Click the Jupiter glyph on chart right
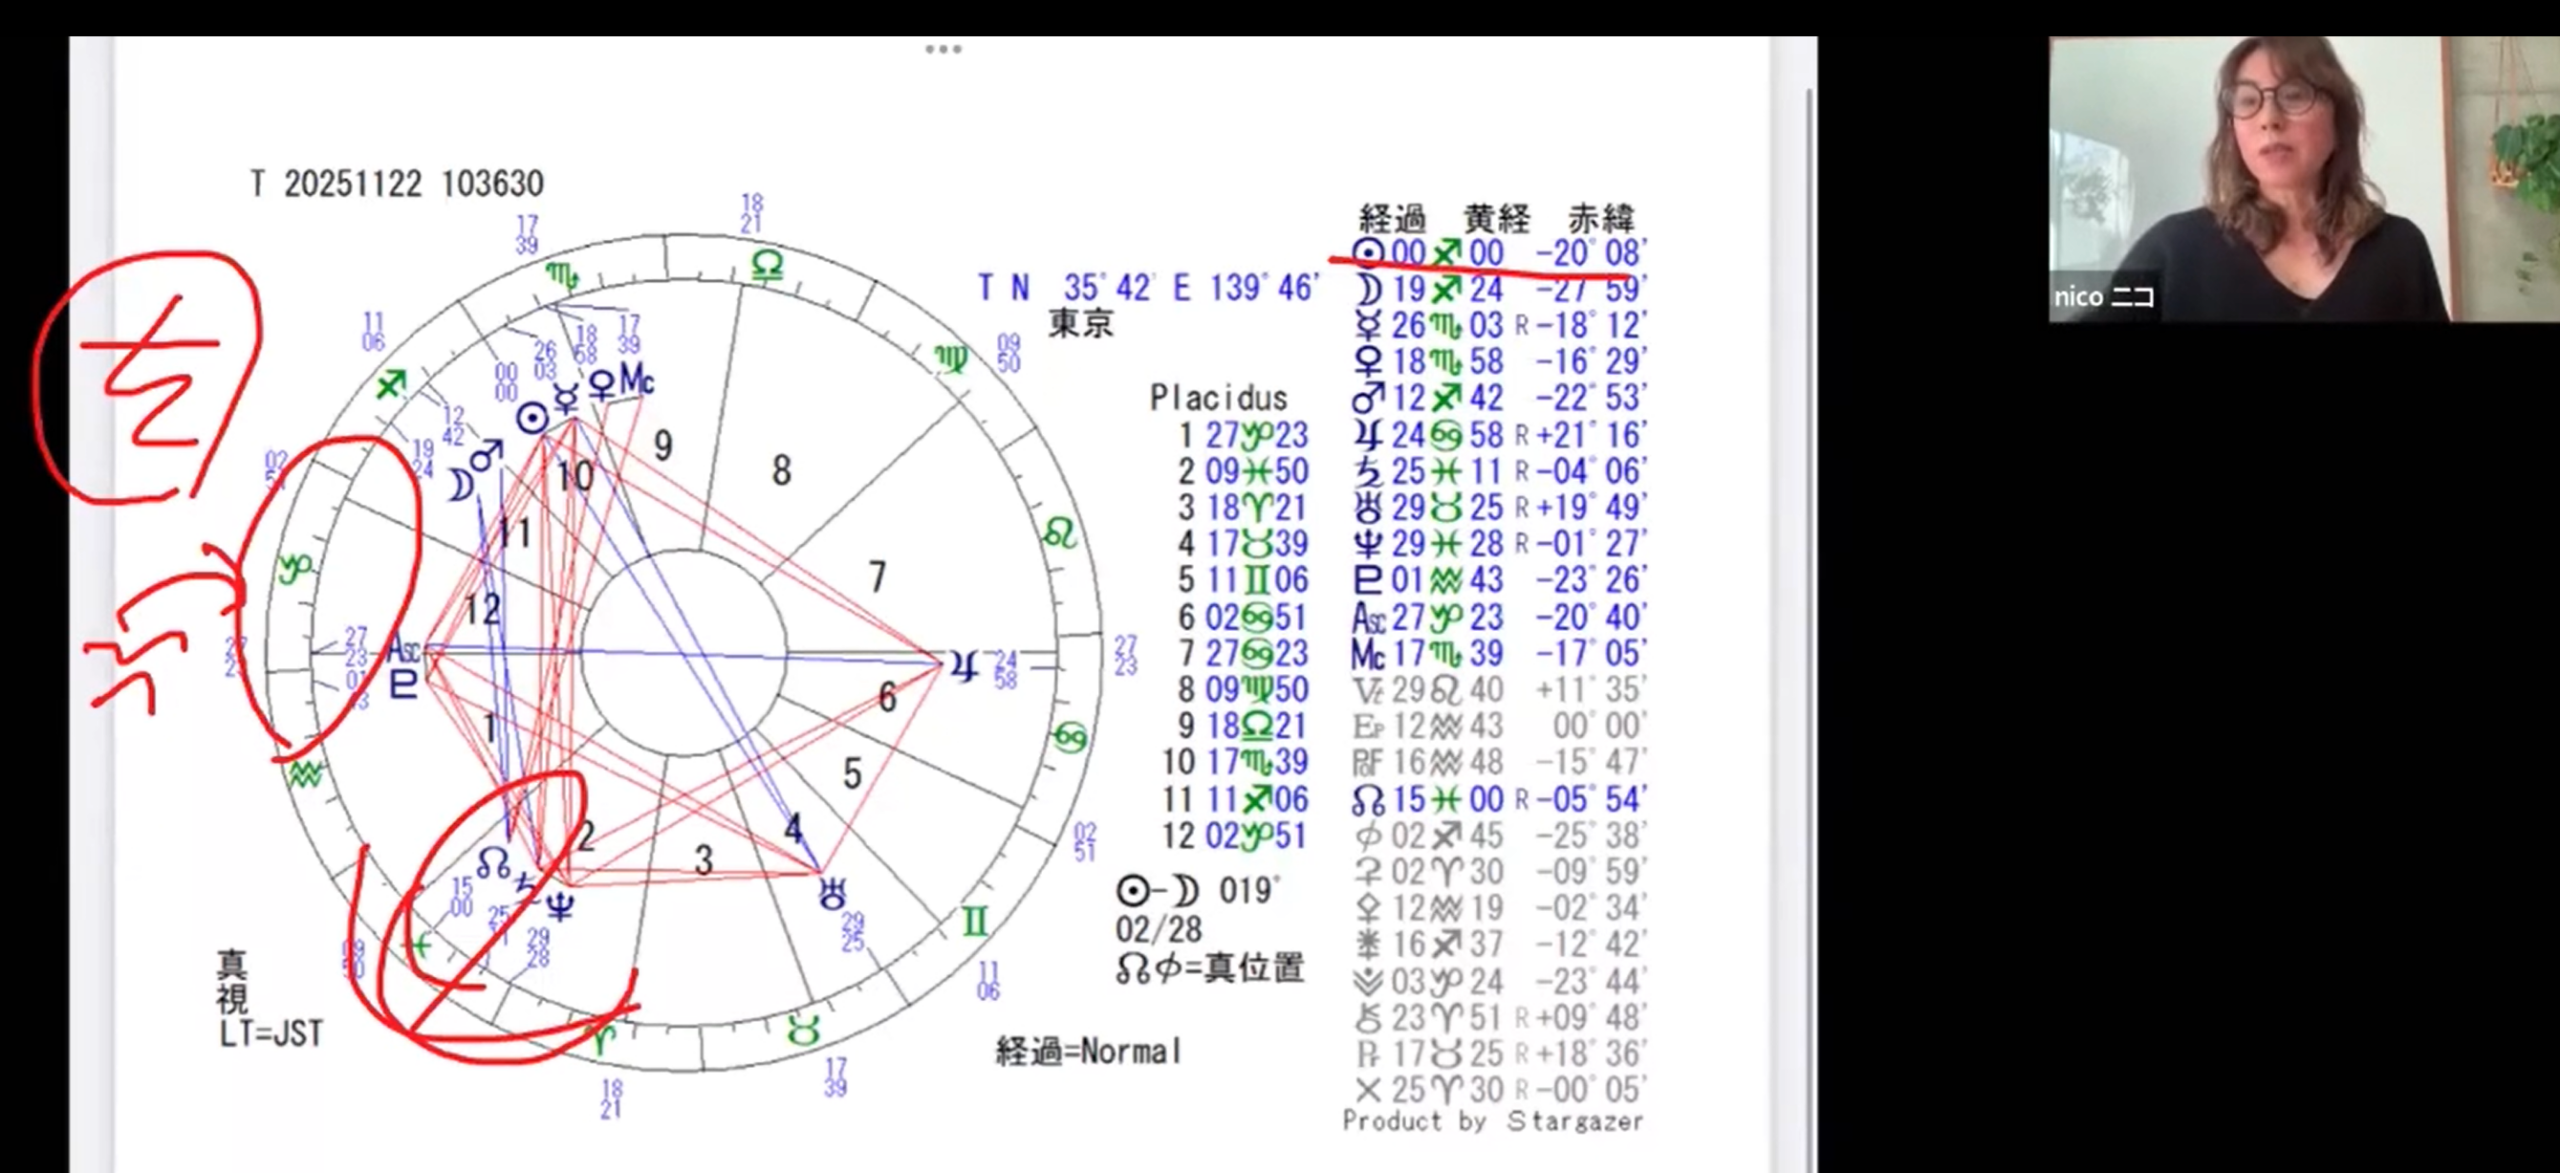Screen dimensions: 2560x1173 click(962, 667)
